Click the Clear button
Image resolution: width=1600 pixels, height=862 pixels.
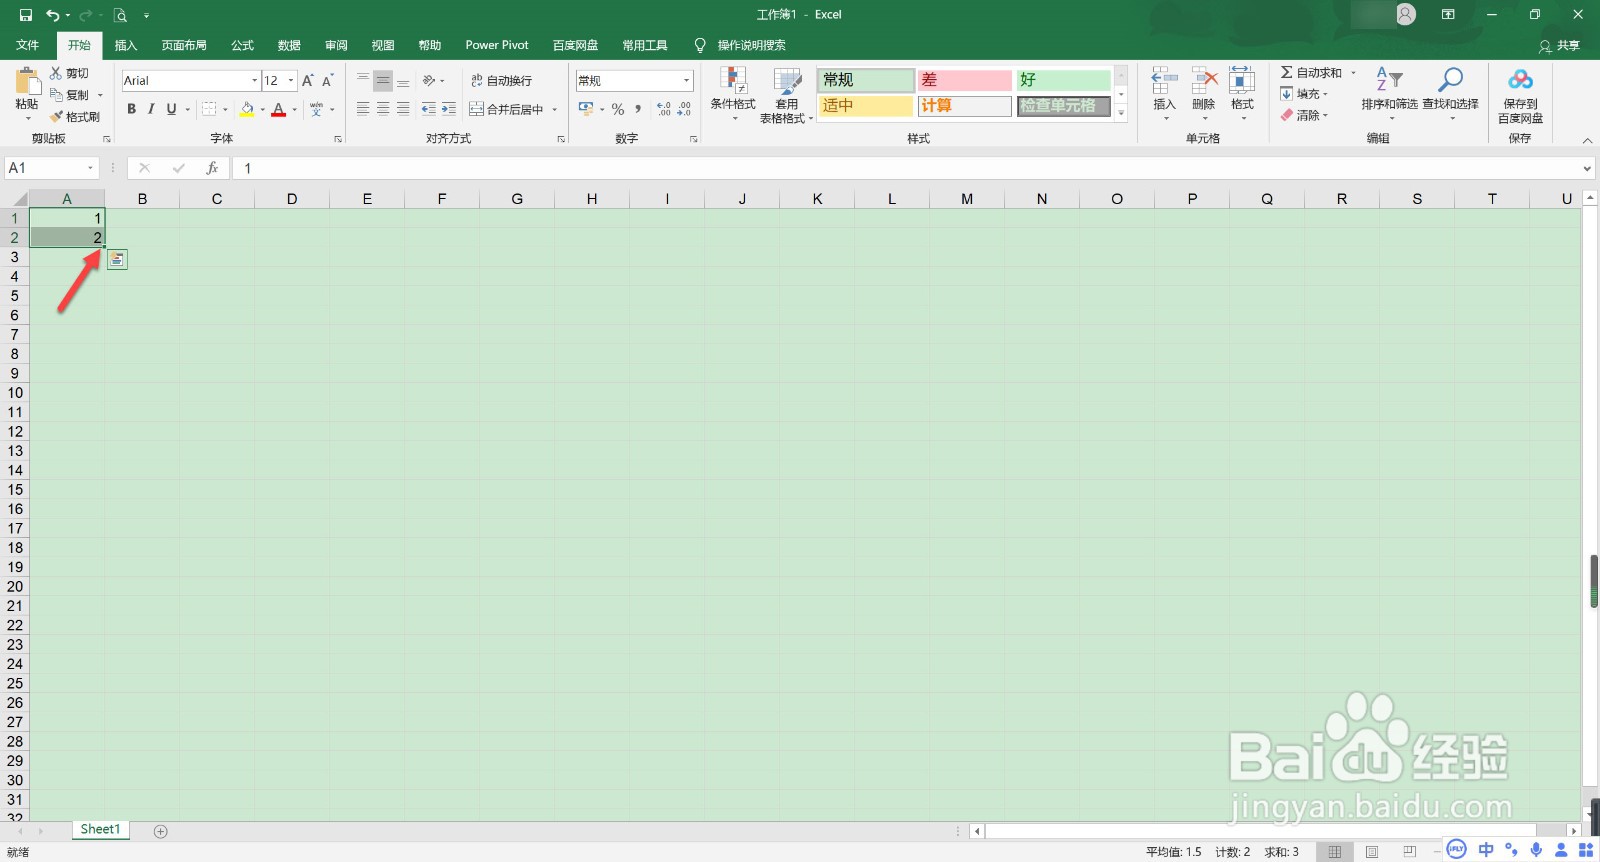[x=1304, y=116]
